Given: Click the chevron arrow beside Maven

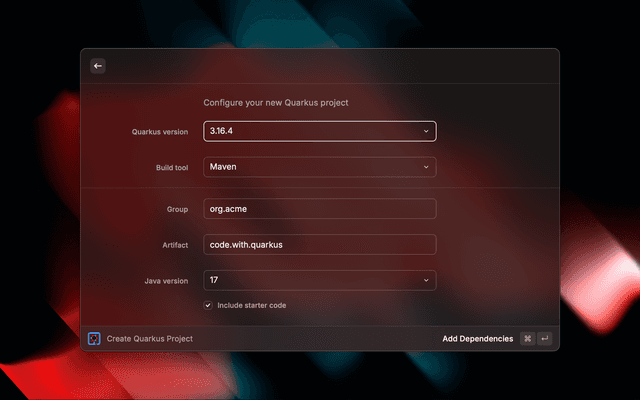Looking at the screenshot, I should click(x=425, y=167).
